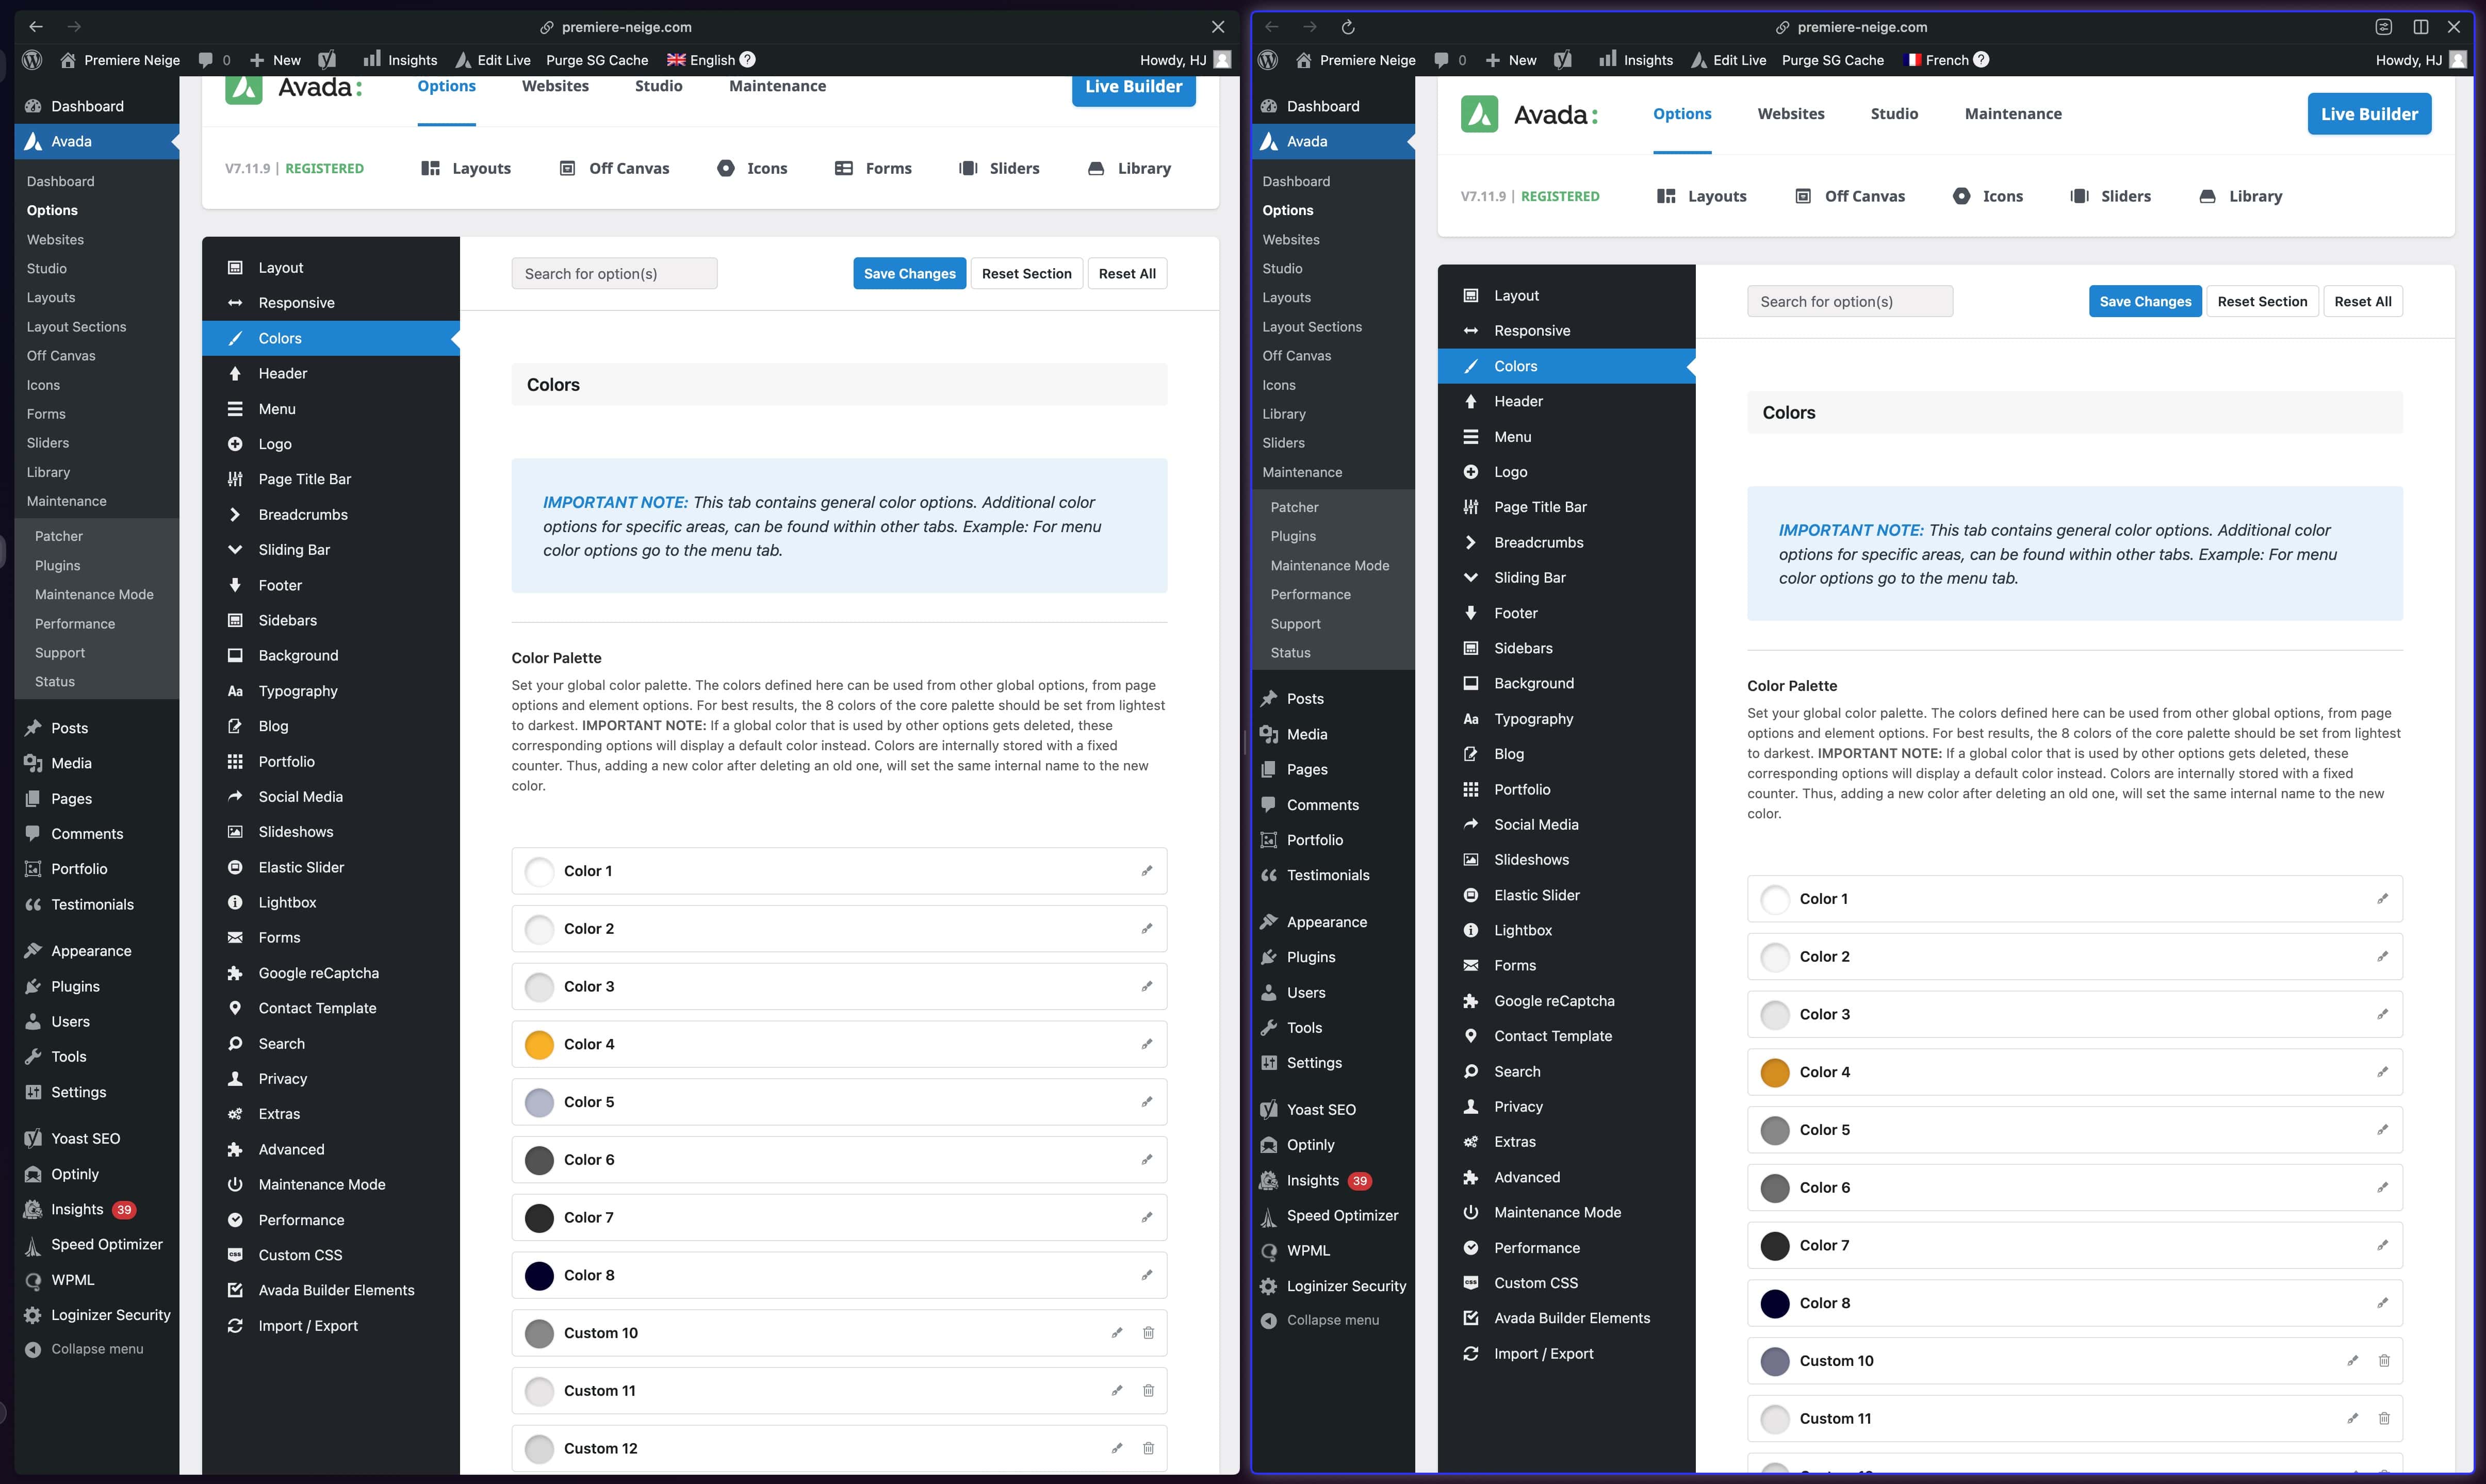Click Yoast icon in left window admin bar
This screenshot has height=1484, width=2486.
(x=327, y=60)
